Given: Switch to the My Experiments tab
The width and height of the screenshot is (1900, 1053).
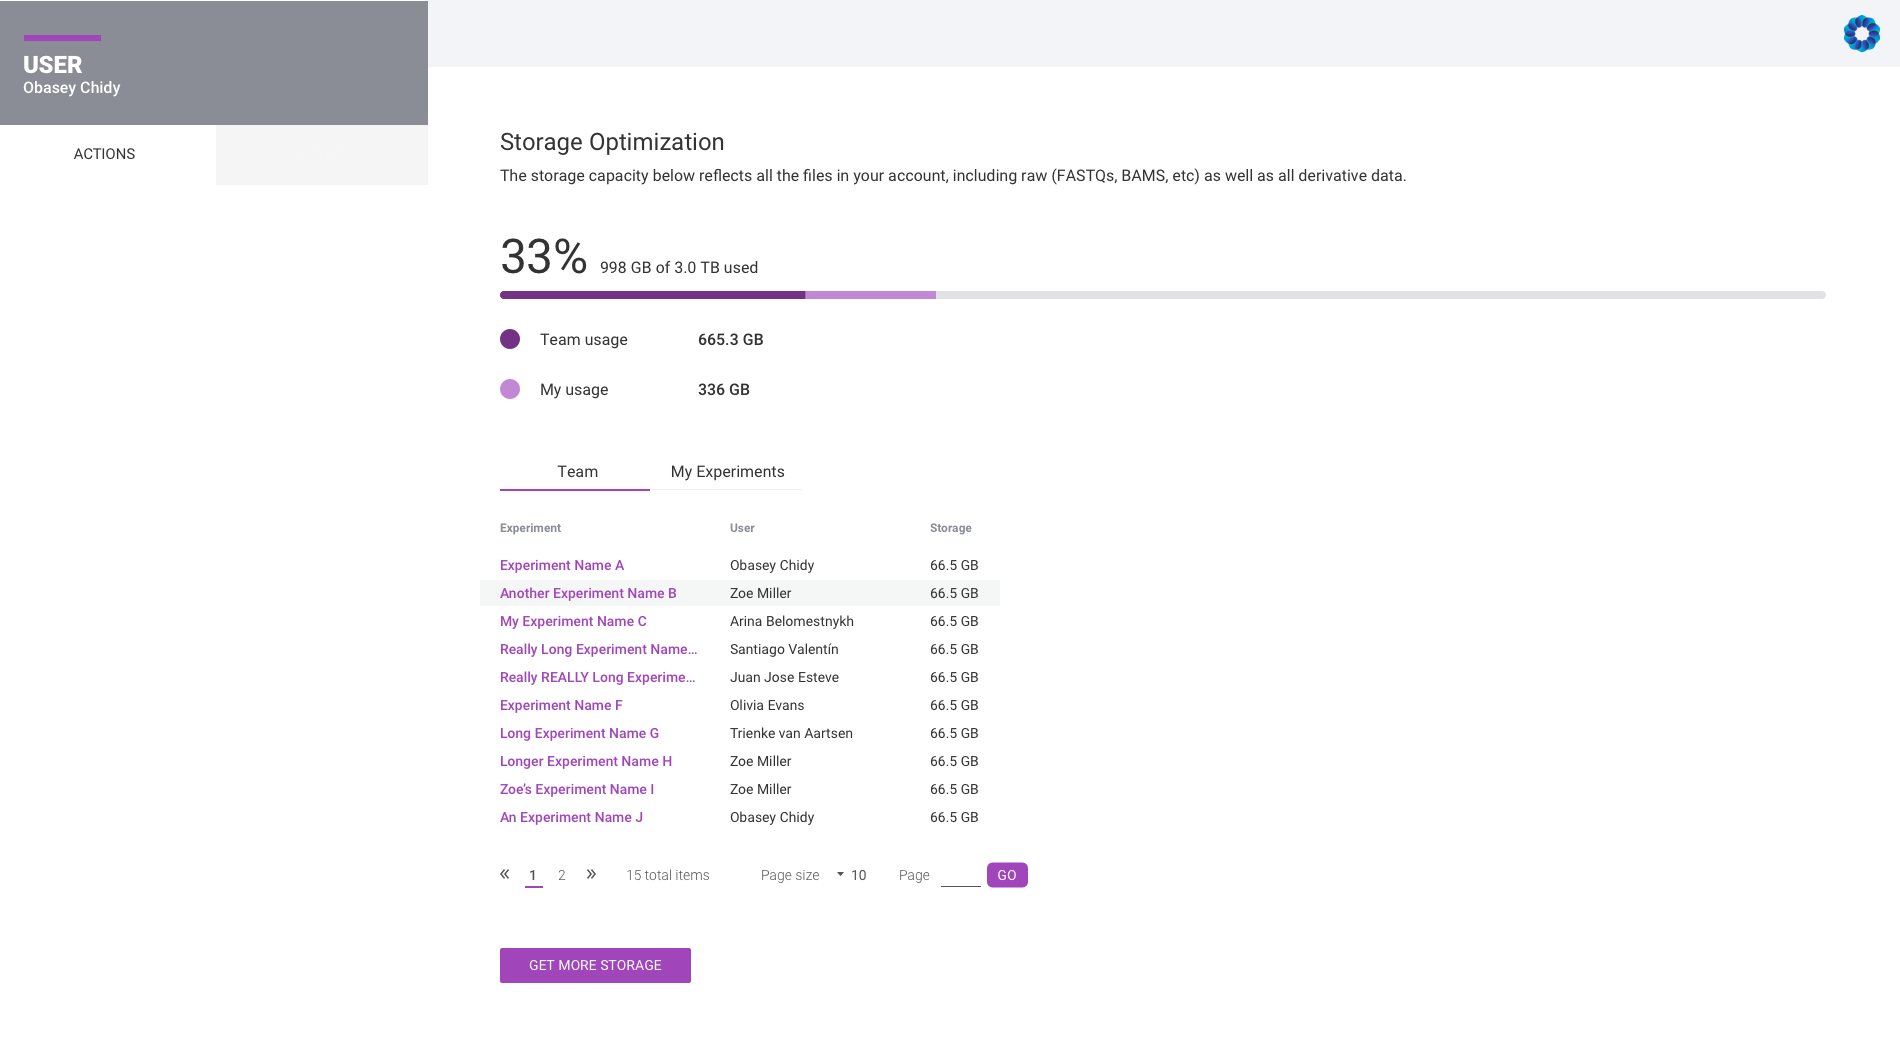Looking at the screenshot, I should coord(727,471).
